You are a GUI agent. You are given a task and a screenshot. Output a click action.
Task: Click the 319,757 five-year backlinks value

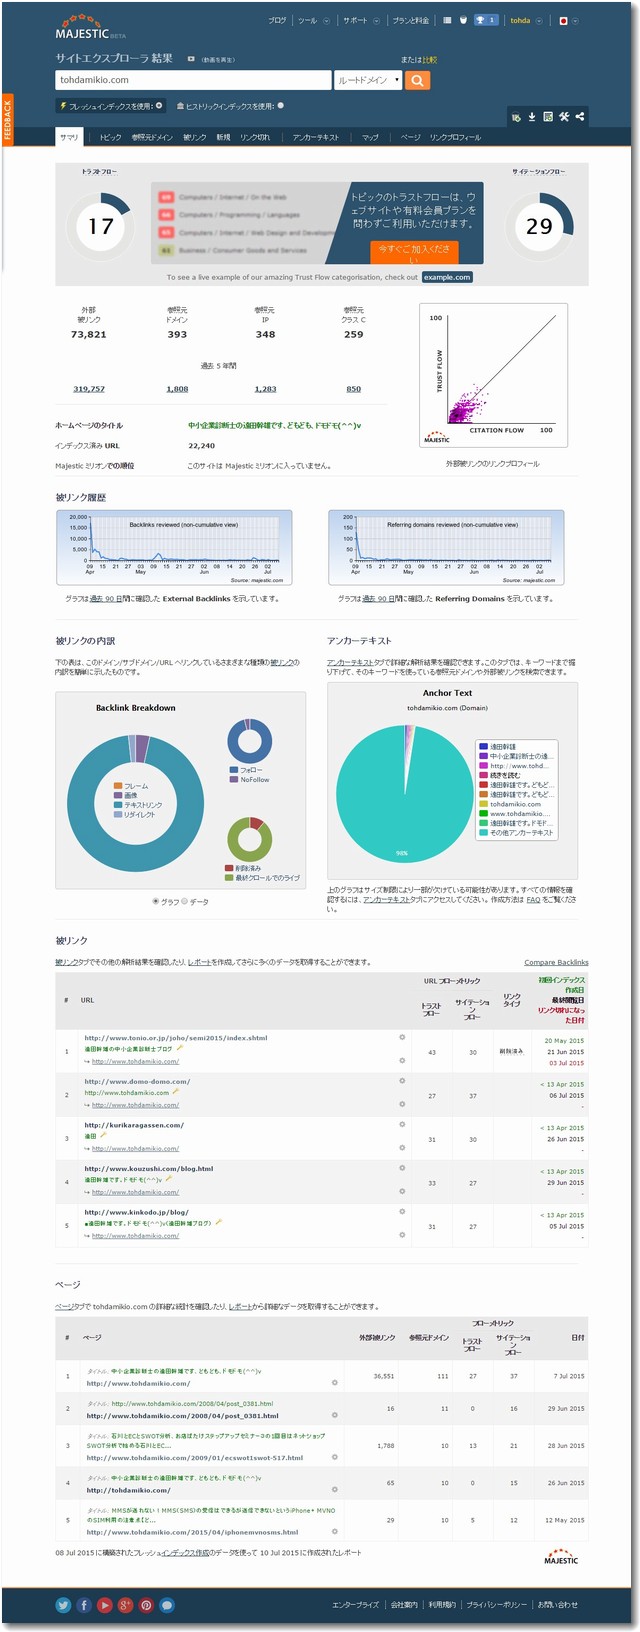(89, 389)
